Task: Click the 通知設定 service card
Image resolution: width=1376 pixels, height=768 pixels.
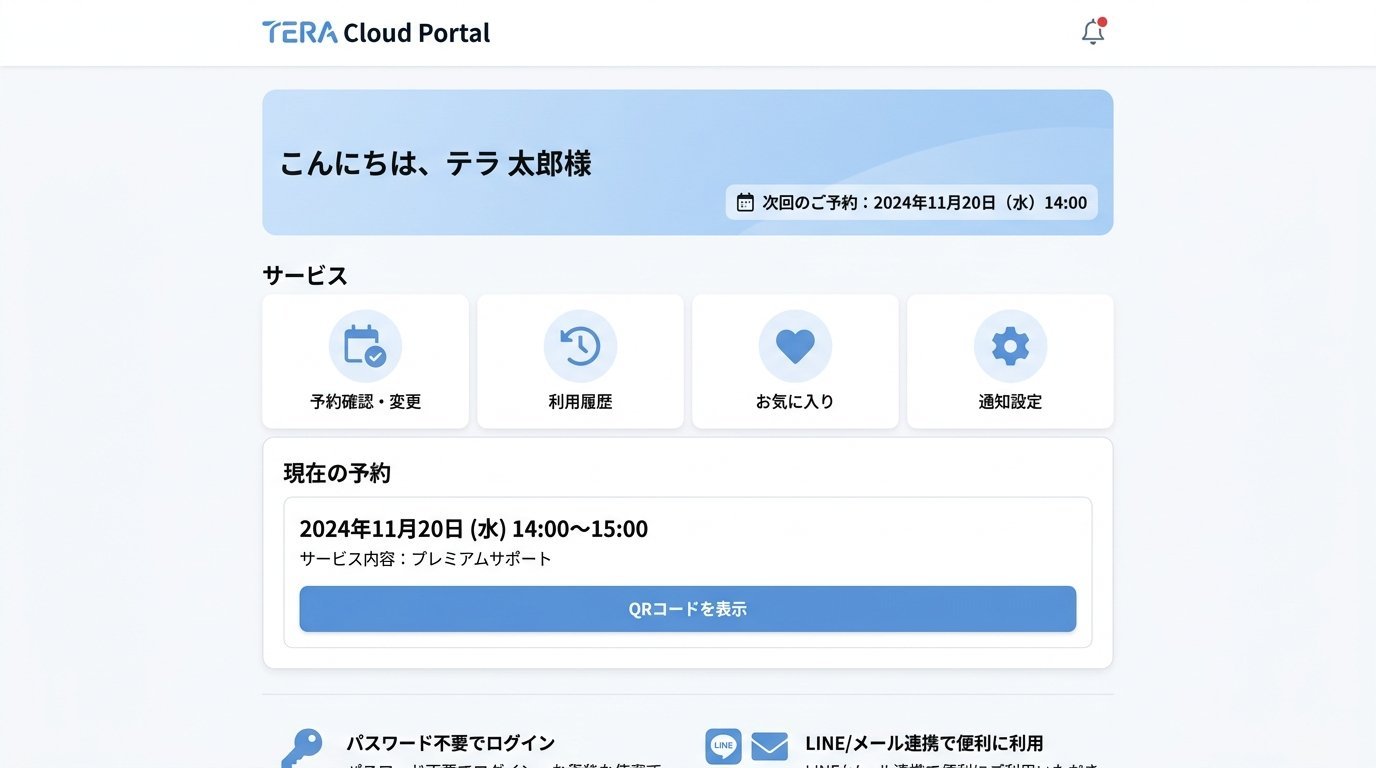Action: point(1010,361)
